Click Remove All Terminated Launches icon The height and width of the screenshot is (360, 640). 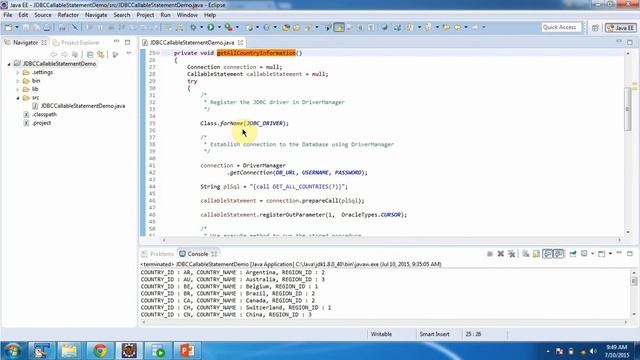click(x=512, y=254)
